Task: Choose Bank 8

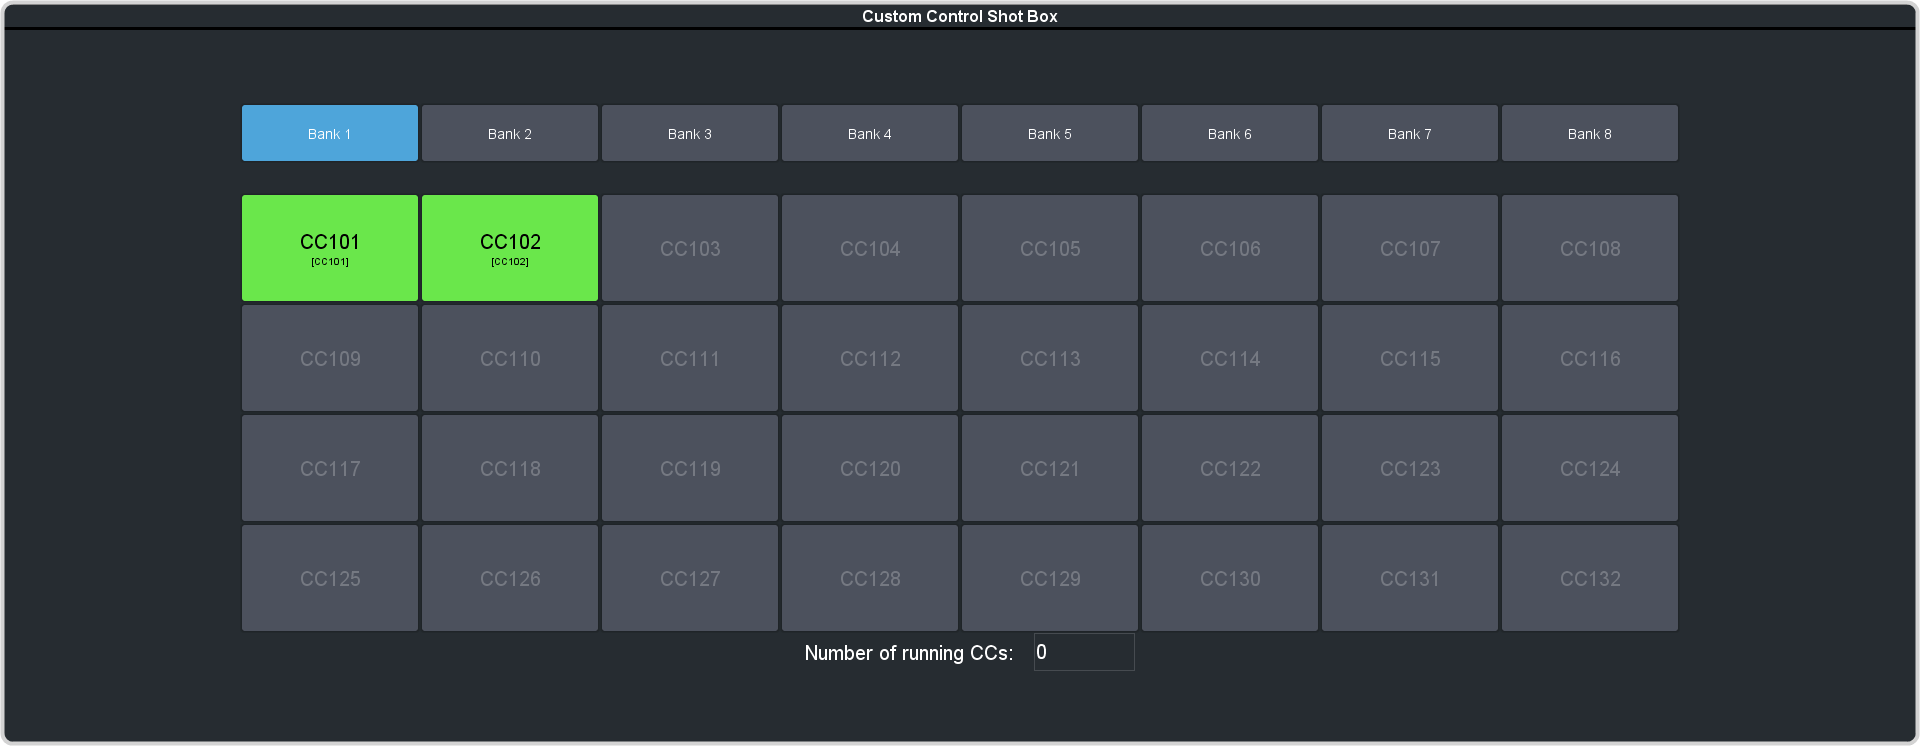Action: click(1590, 133)
